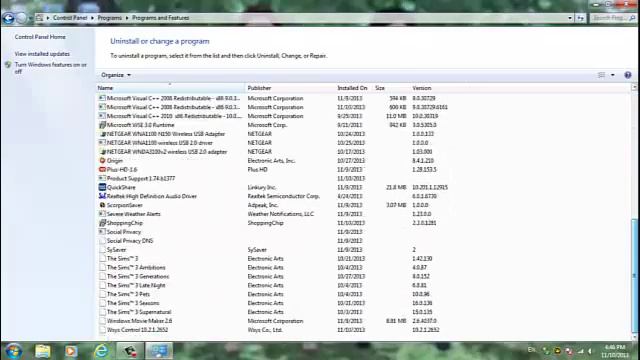
Task: Click the Microsoft WSE 3.0 Runtime icon
Action: 102,125
